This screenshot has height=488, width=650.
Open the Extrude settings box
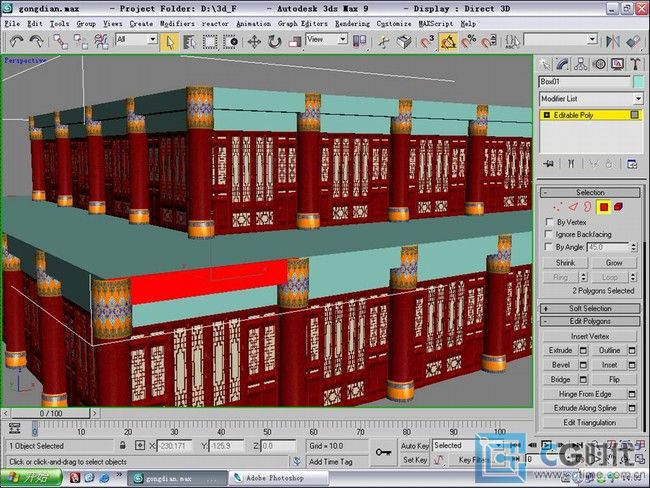(583, 351)
